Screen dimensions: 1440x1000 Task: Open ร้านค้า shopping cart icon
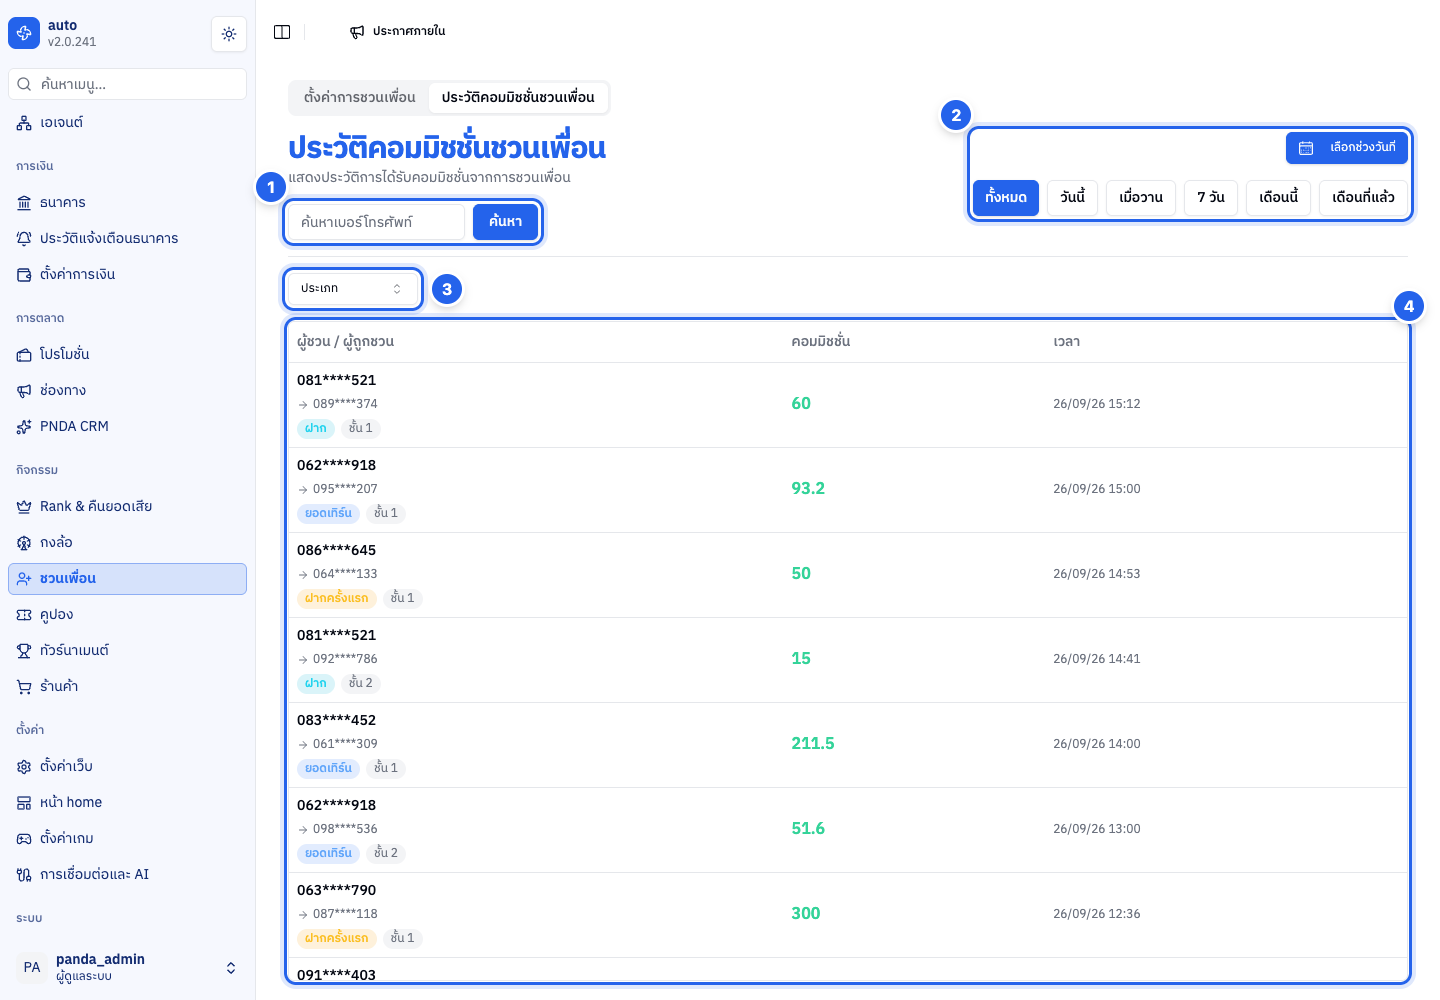coord(24,687)
